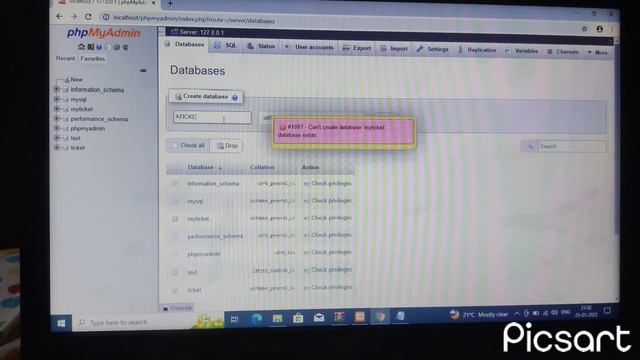Select checkbox for mysql database row
The image size is (640, 360).
[175, 201]
